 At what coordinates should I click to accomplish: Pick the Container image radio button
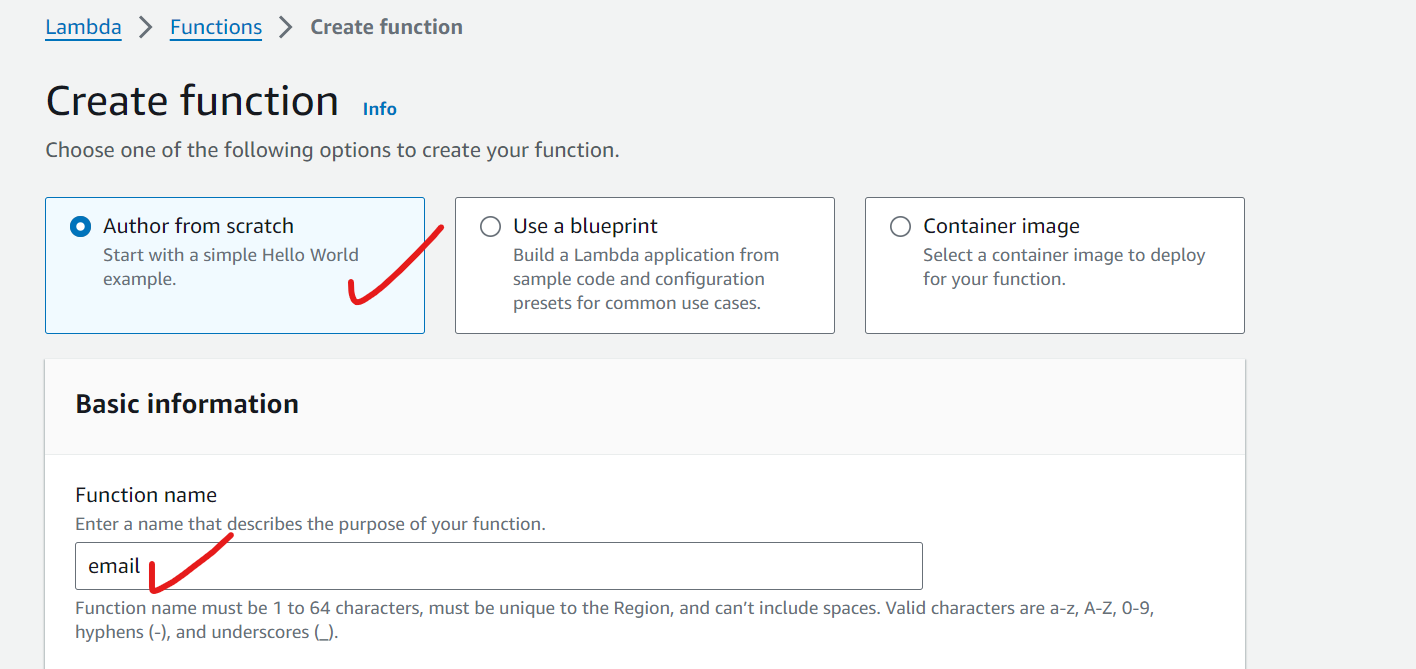[900, 227]
